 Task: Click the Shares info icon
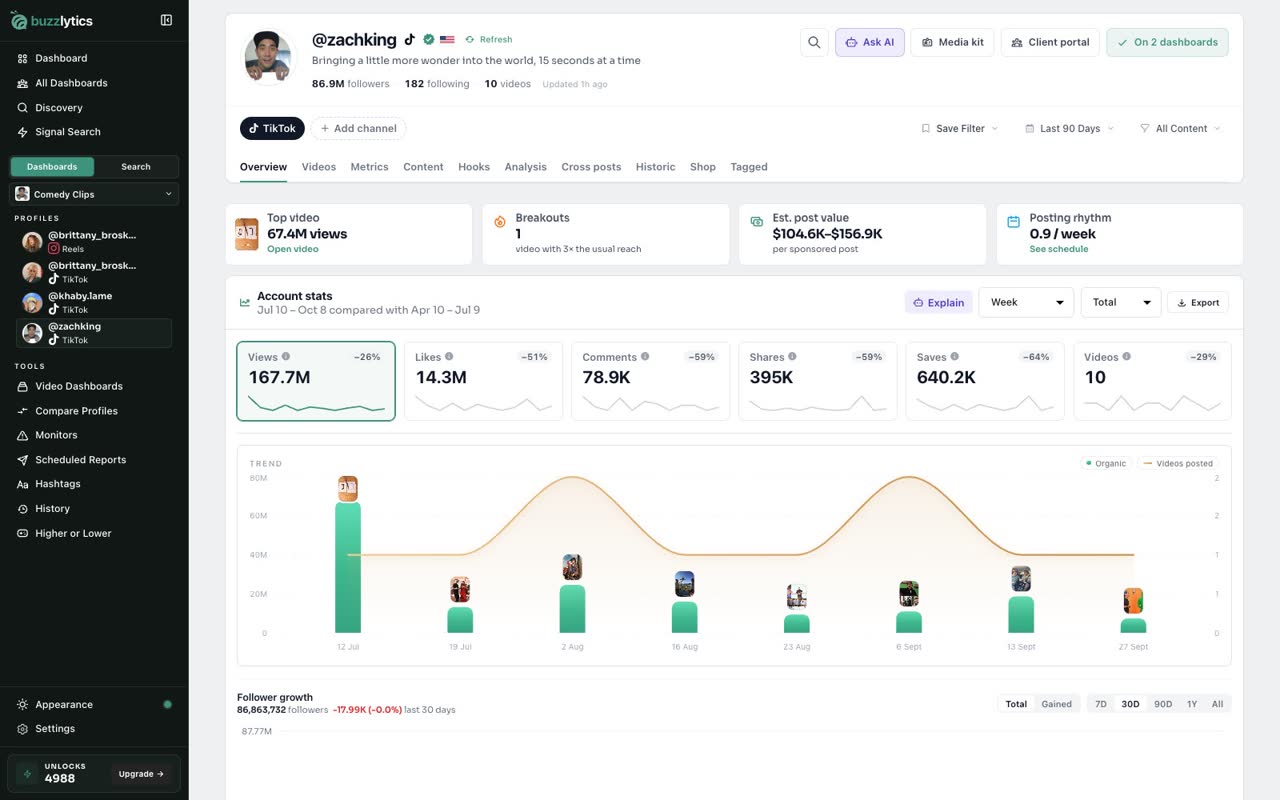792,357
